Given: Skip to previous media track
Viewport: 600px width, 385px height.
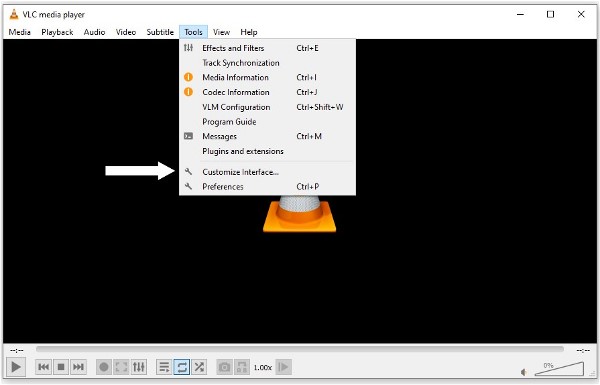Looking at the screenshot, I should (x=44, y=367).
